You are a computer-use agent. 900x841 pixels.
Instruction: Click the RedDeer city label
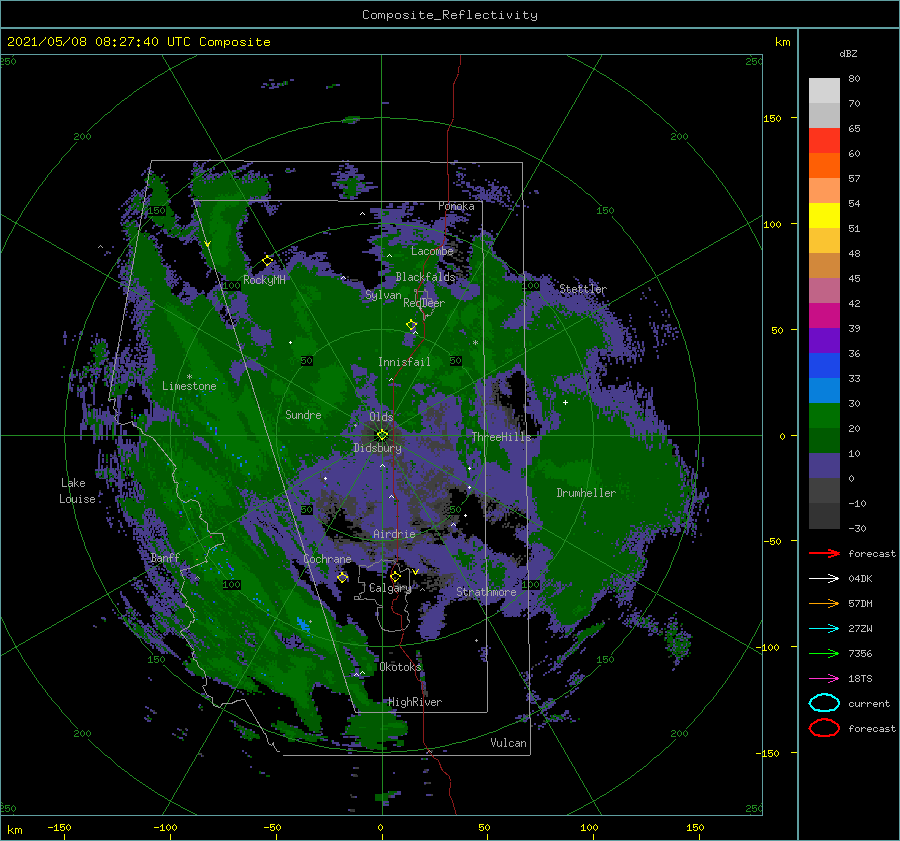coord(424,303)
